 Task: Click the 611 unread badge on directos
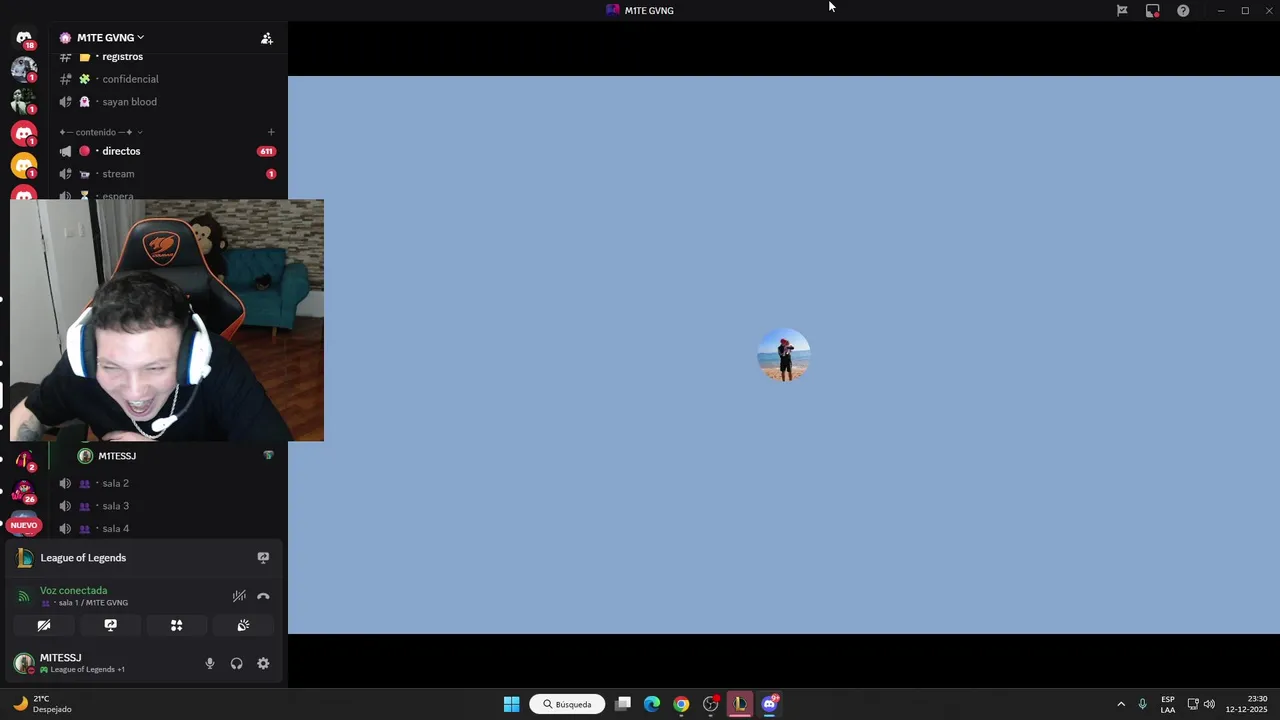coord(266,151)
